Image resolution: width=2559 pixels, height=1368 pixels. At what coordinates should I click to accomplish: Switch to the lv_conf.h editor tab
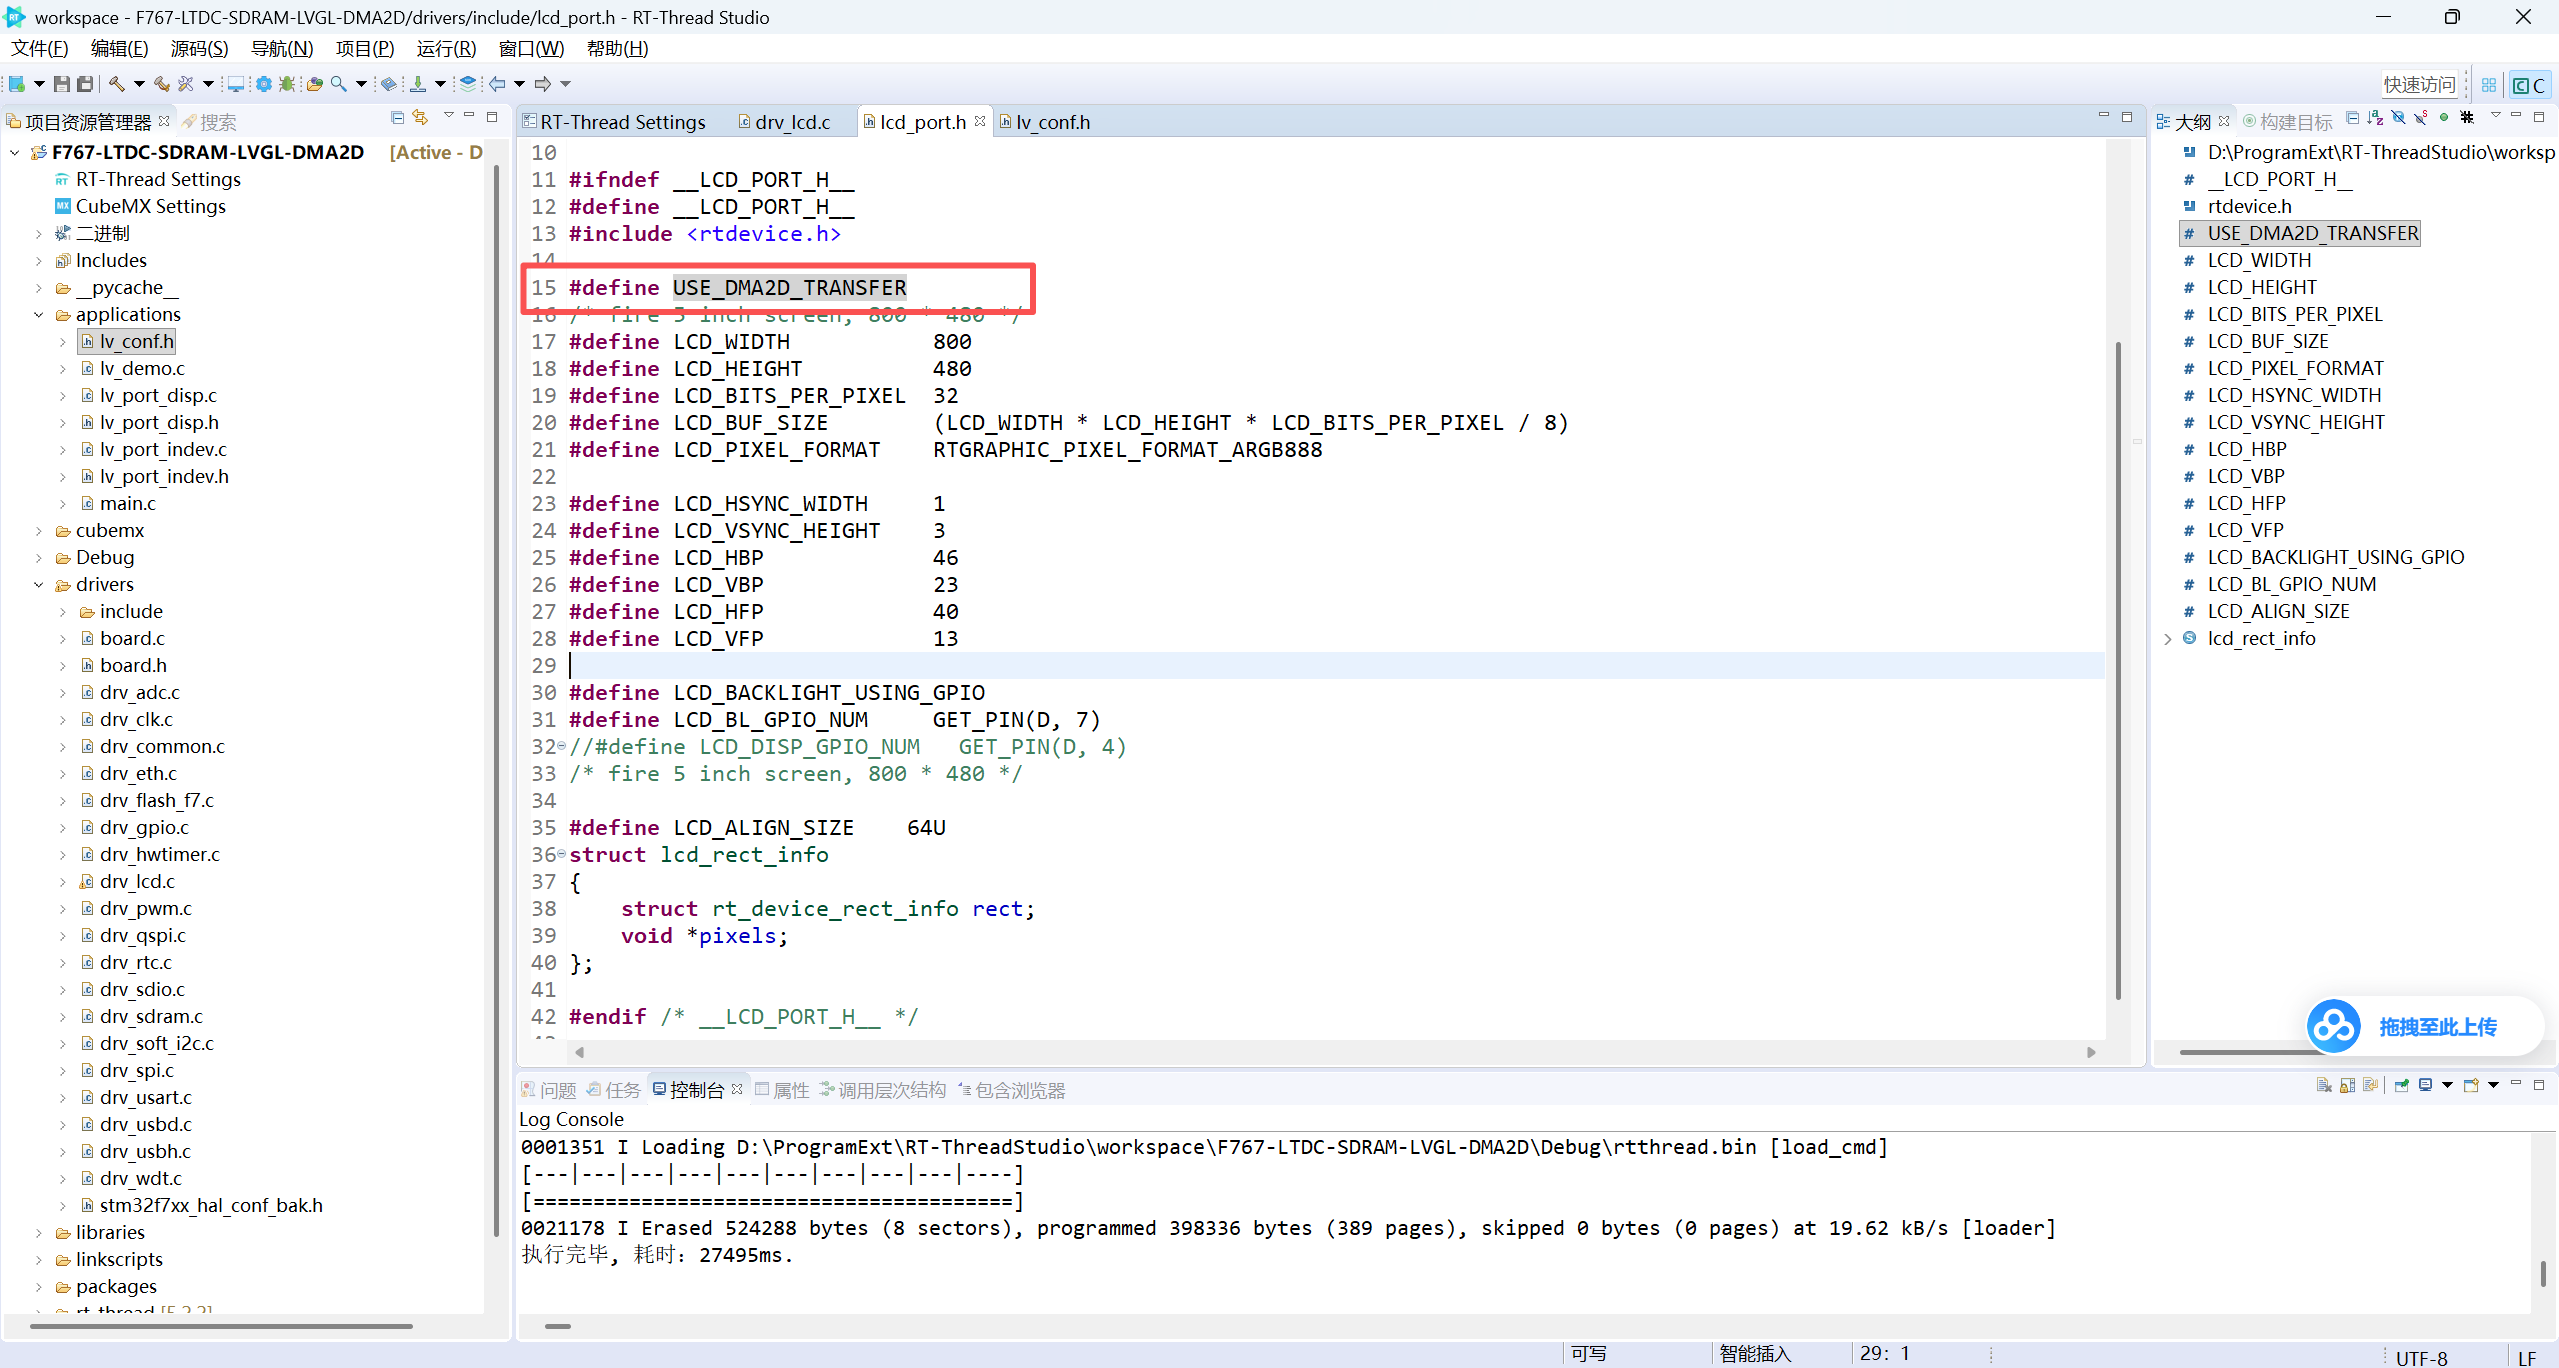pyautogui.click(x=1045, y=122)
